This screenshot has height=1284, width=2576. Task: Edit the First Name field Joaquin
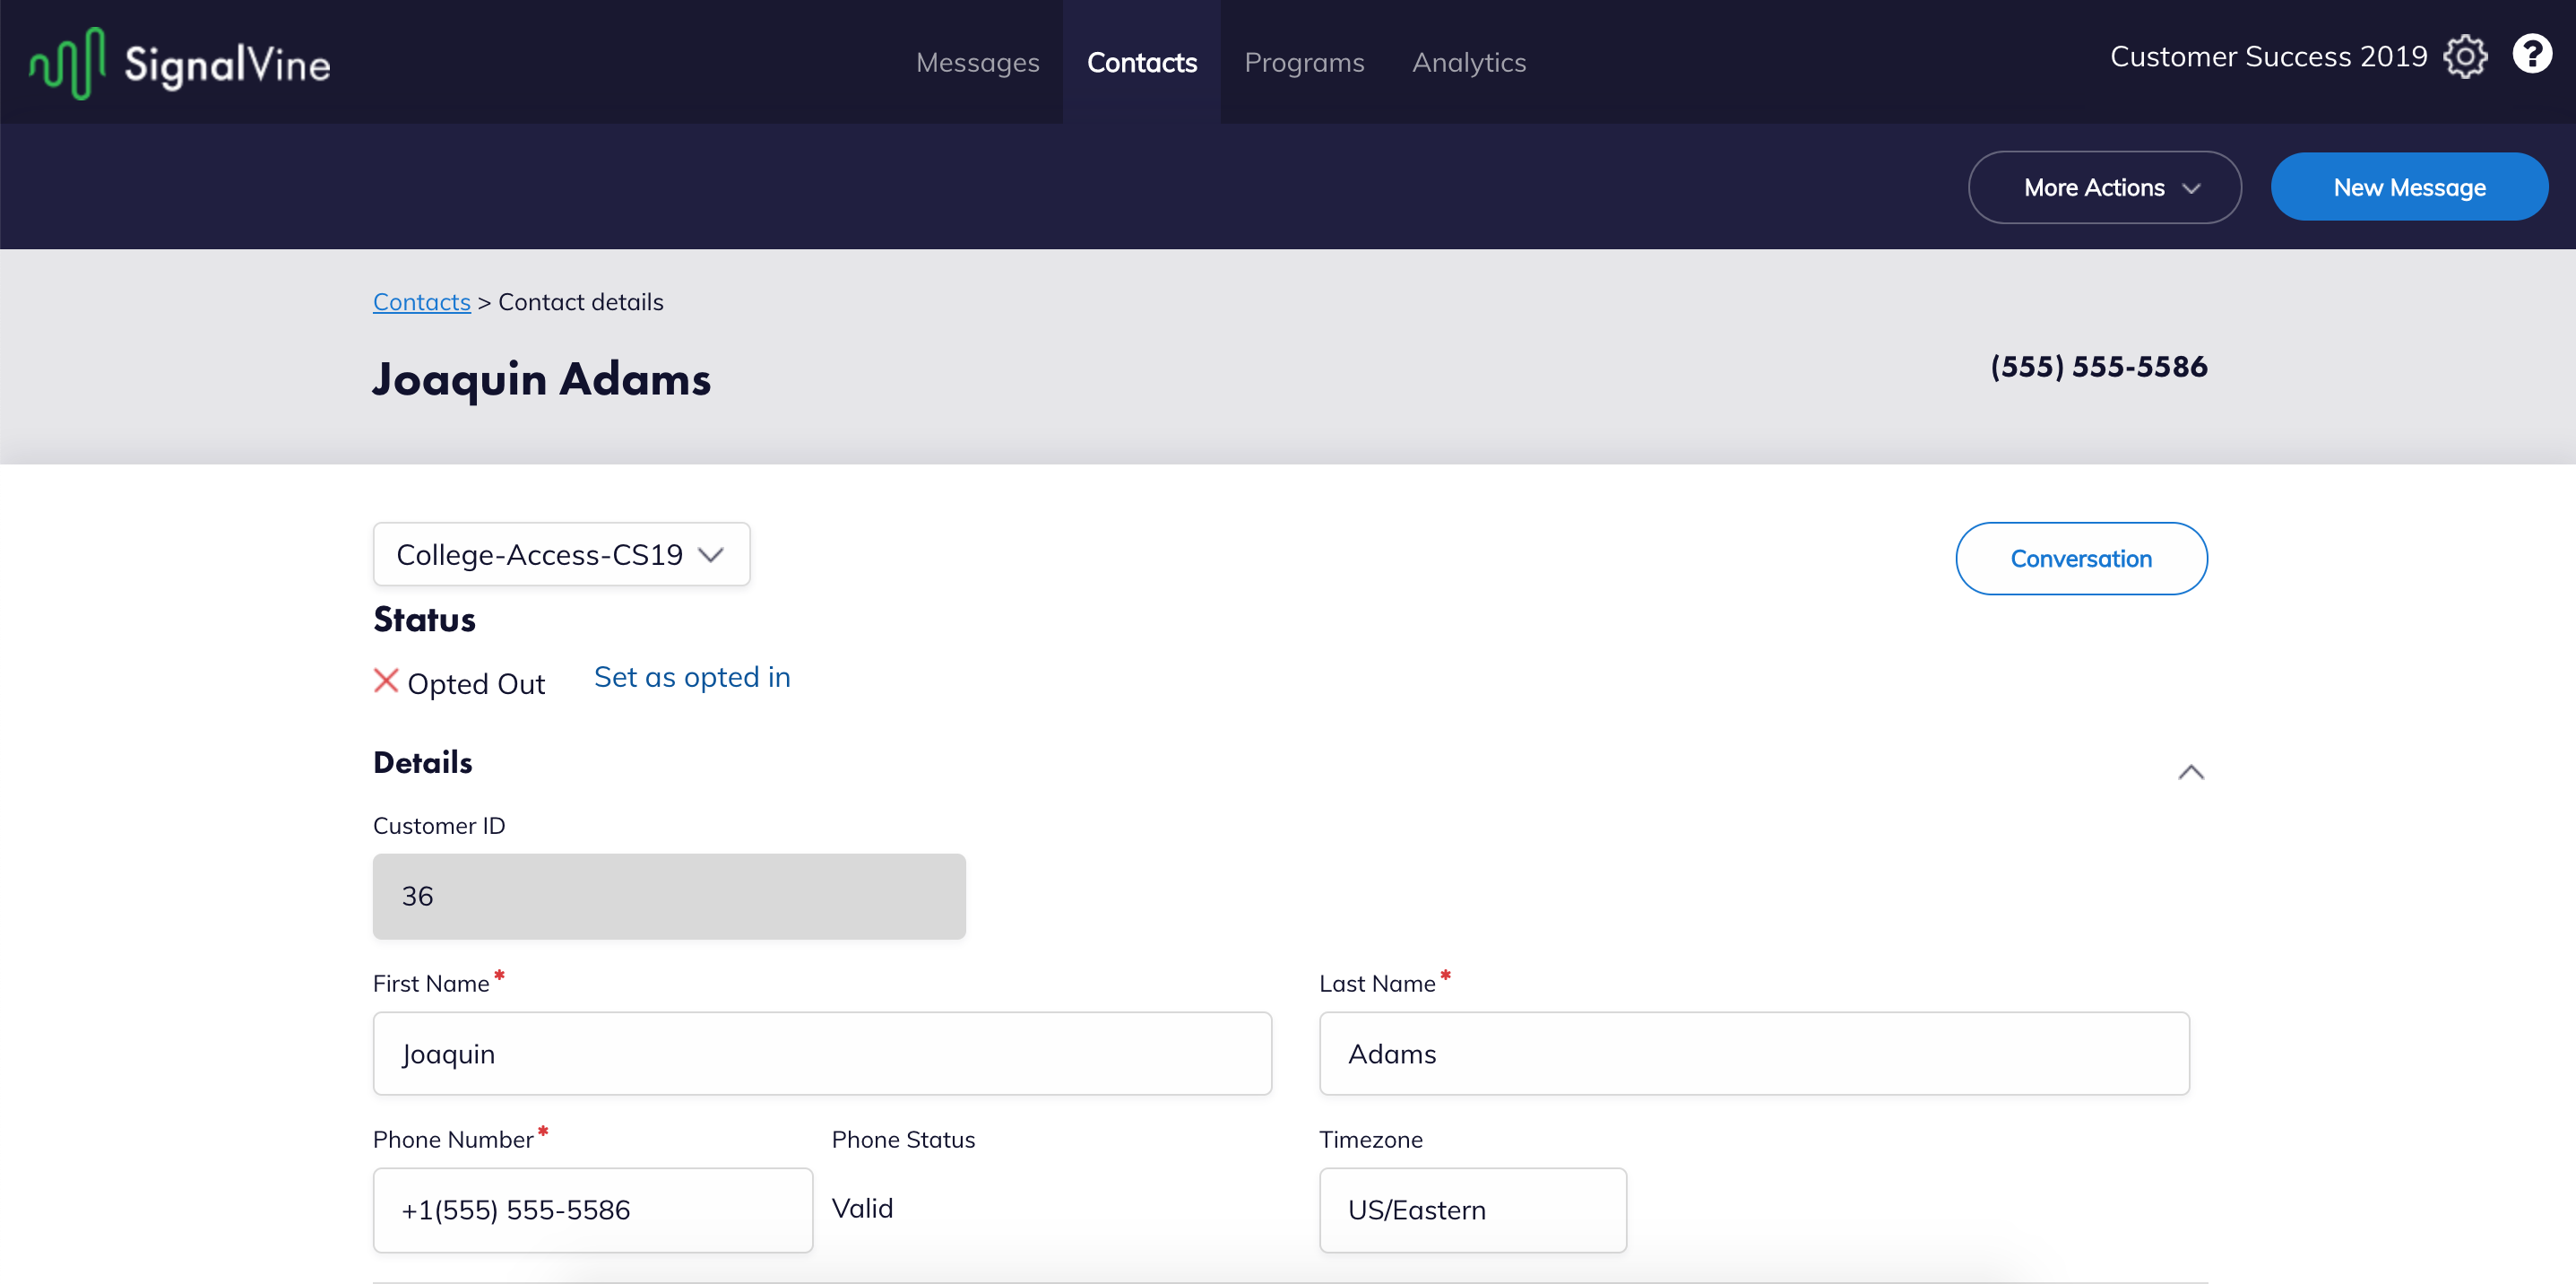pyautogui.click(x=822, y=1053)
